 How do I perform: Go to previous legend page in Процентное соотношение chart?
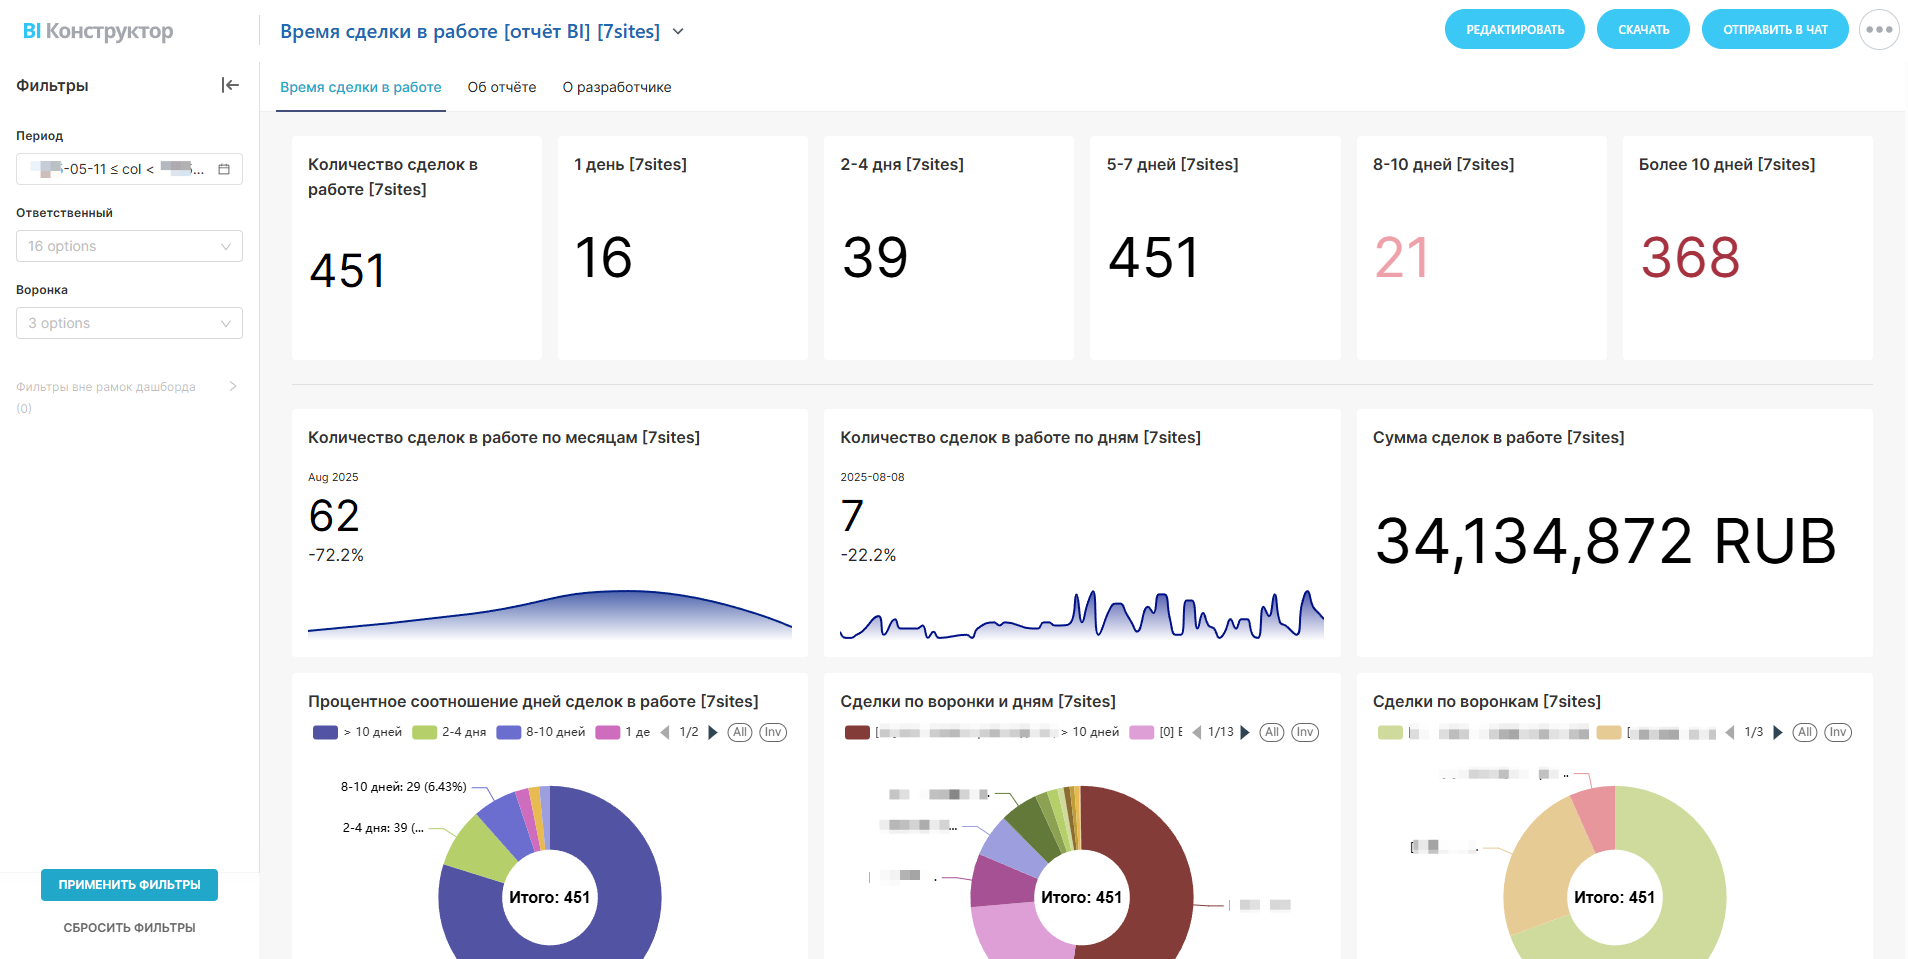coord(665,732)
